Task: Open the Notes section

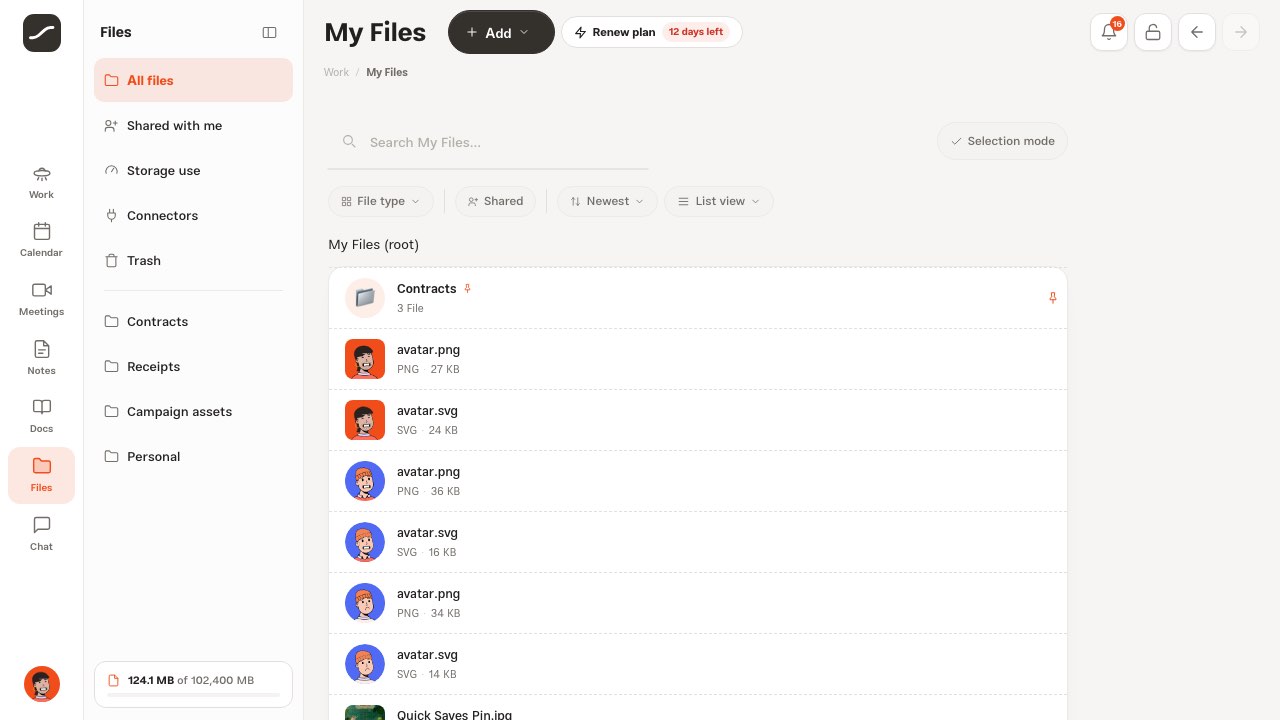Action: [41, 358]
